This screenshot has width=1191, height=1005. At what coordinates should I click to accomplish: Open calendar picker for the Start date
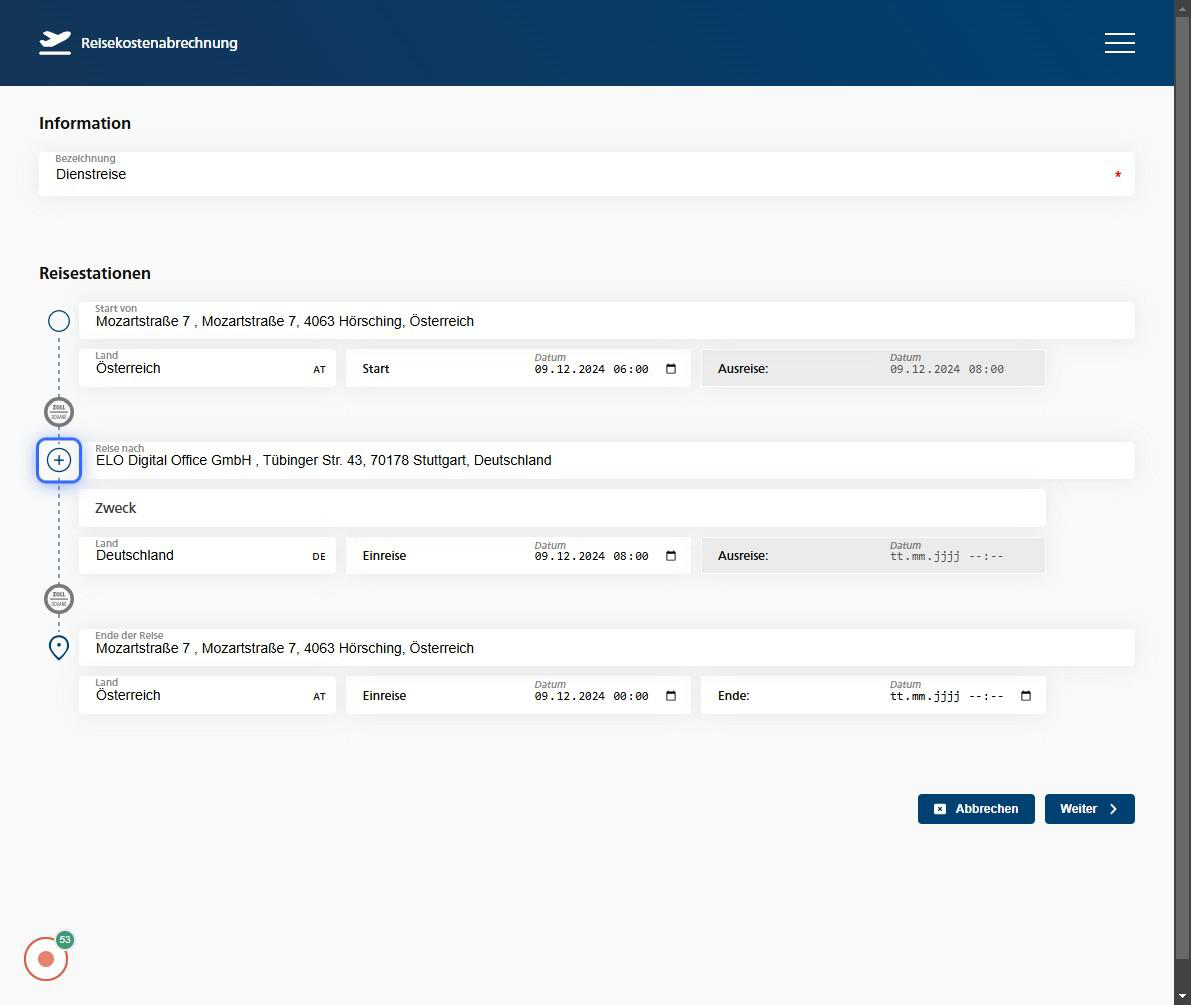(x=671, y=369)
